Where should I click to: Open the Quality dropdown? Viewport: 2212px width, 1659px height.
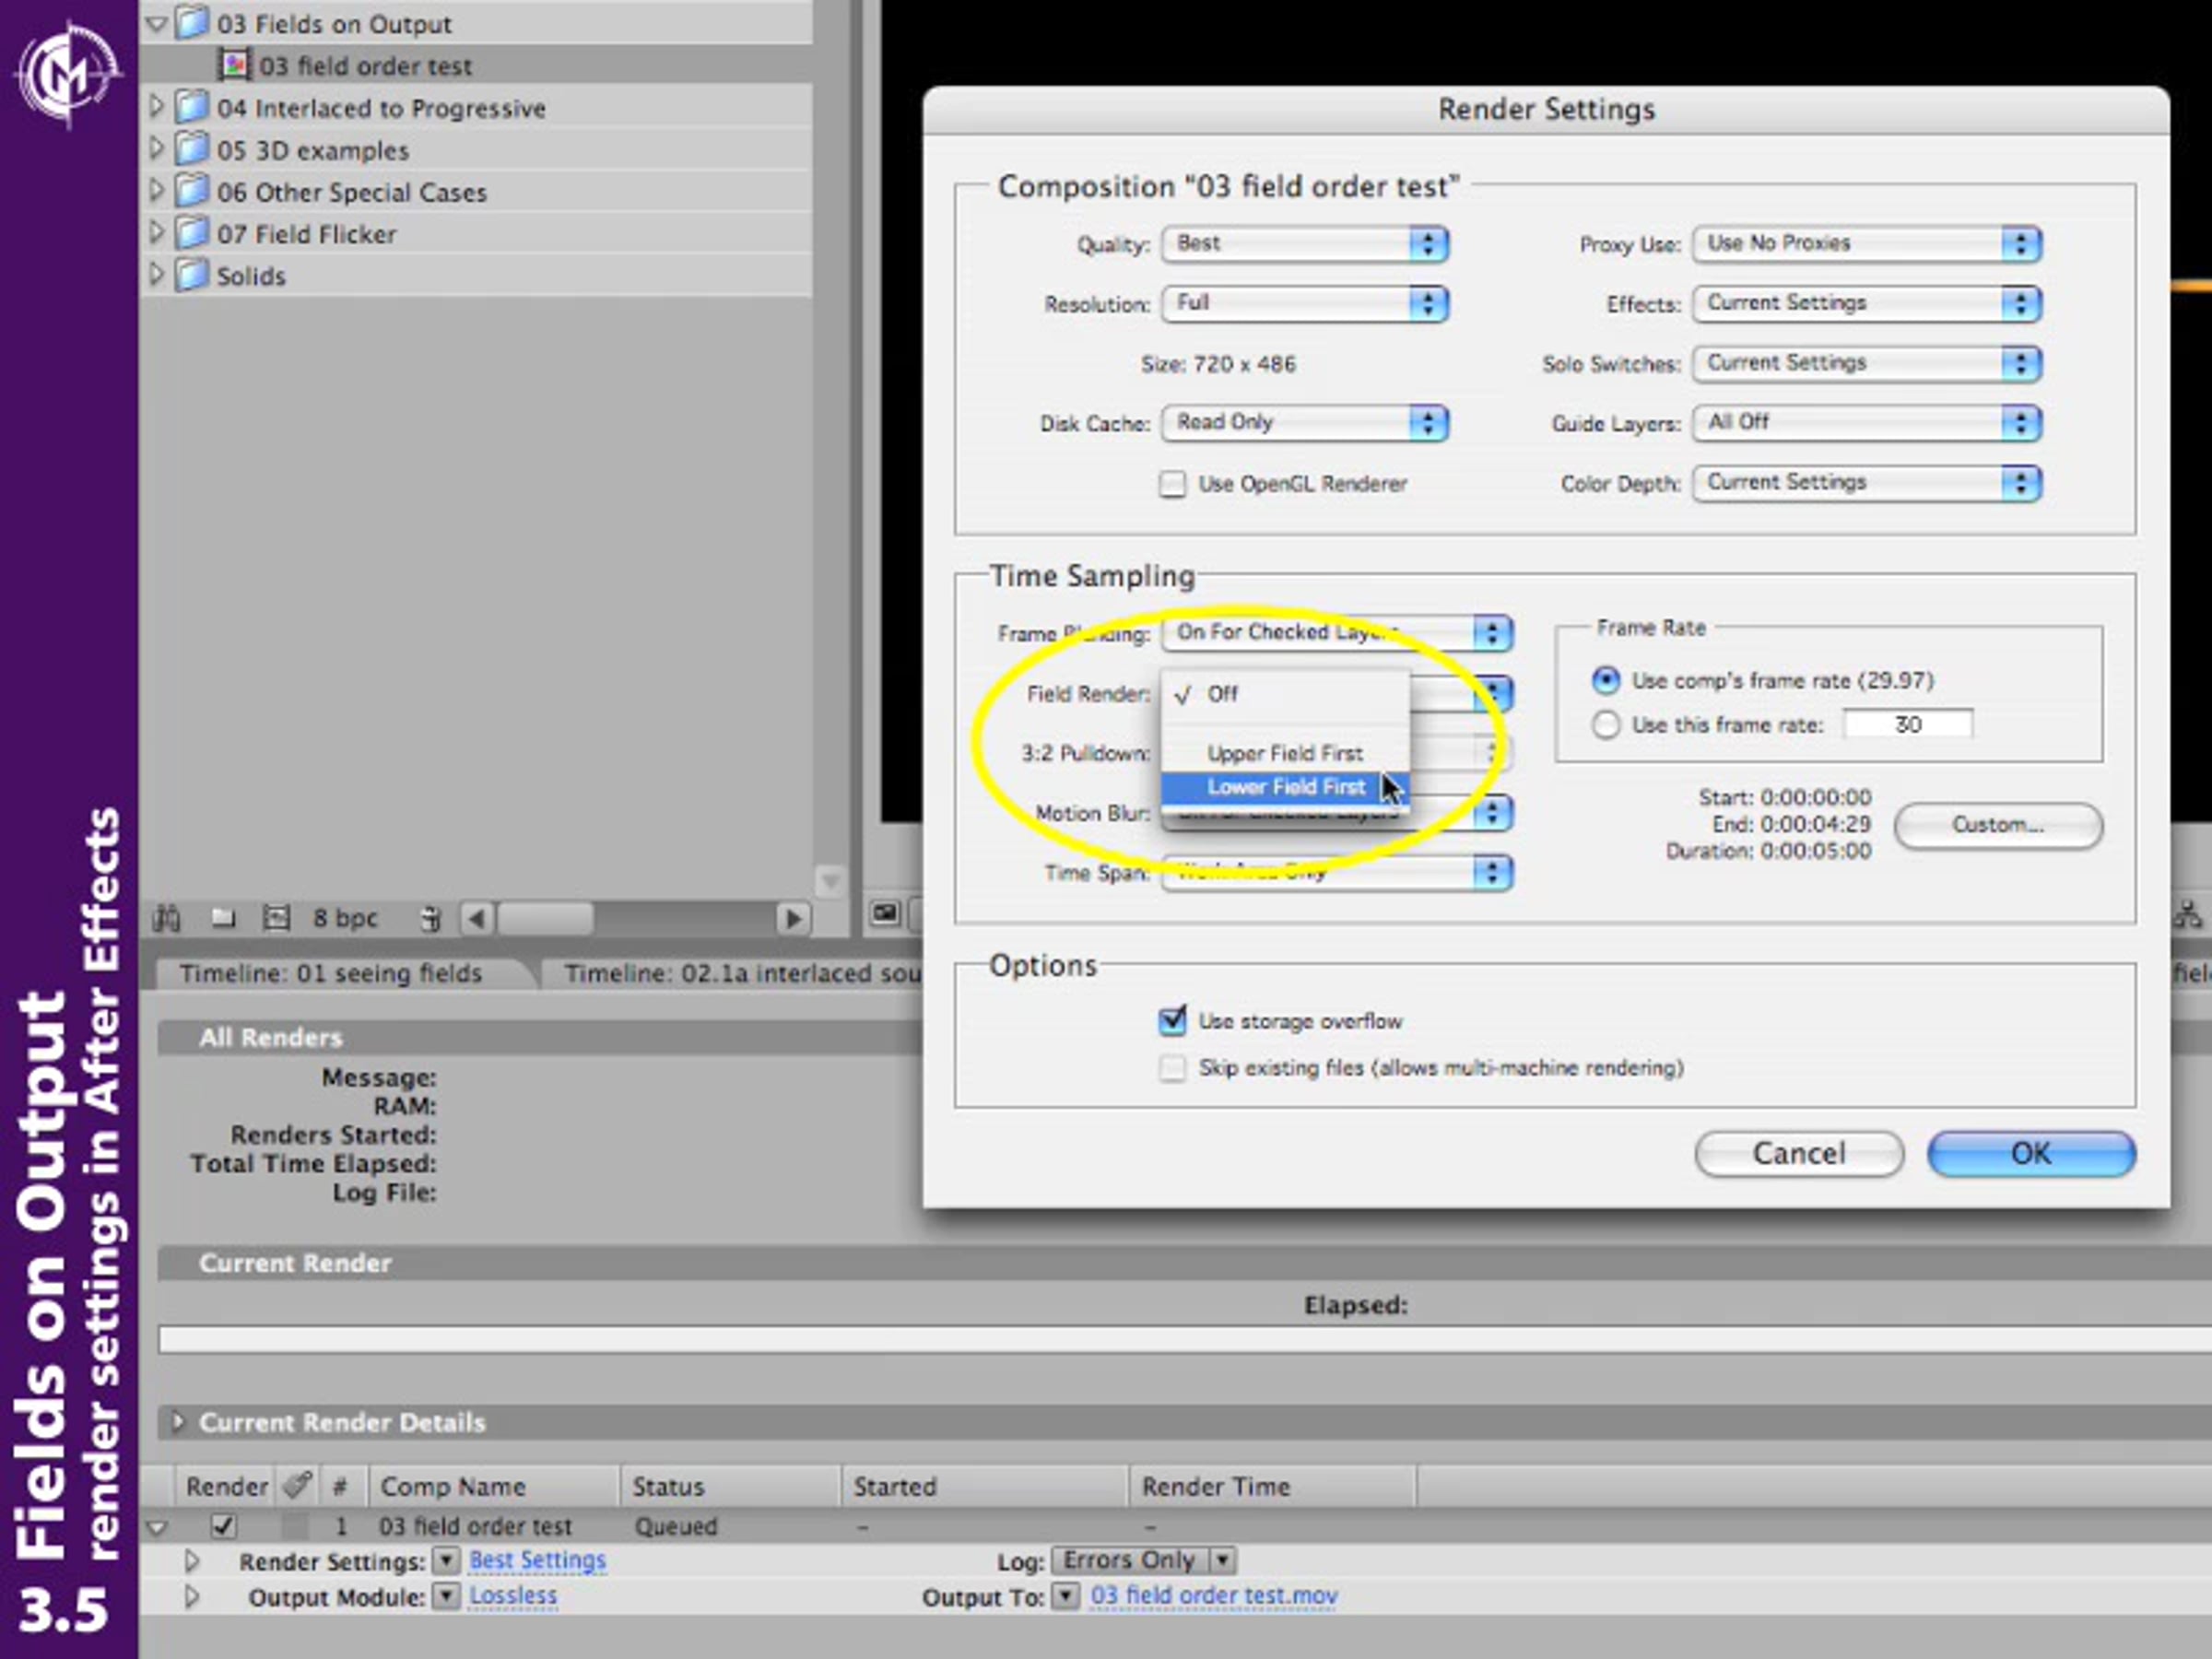point(1305,244)
